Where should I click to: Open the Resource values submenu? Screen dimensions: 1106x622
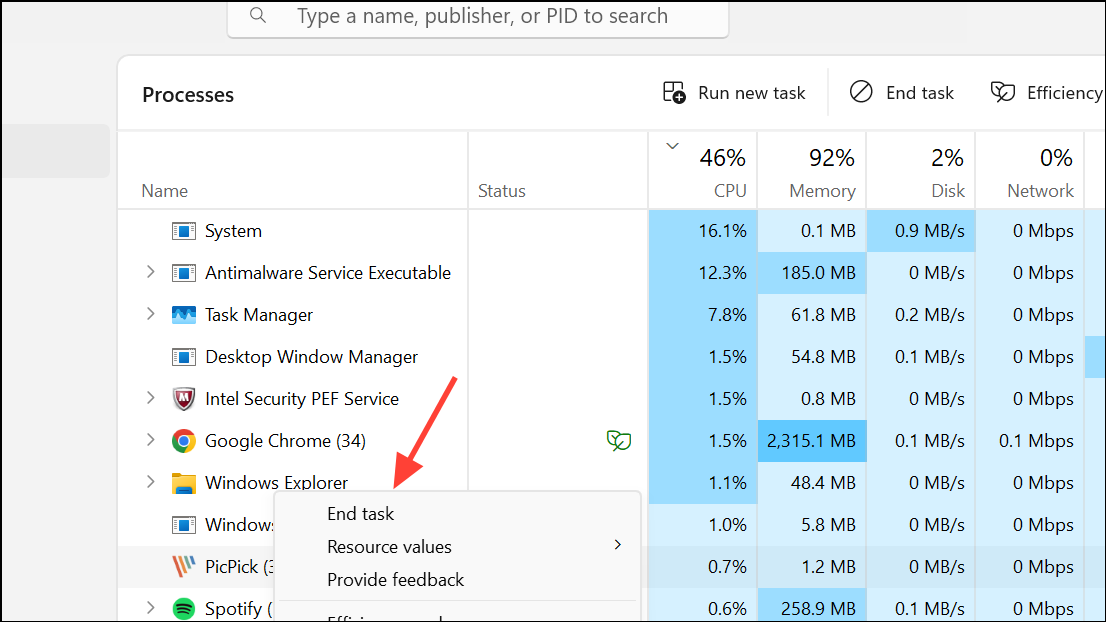(389, 547)
